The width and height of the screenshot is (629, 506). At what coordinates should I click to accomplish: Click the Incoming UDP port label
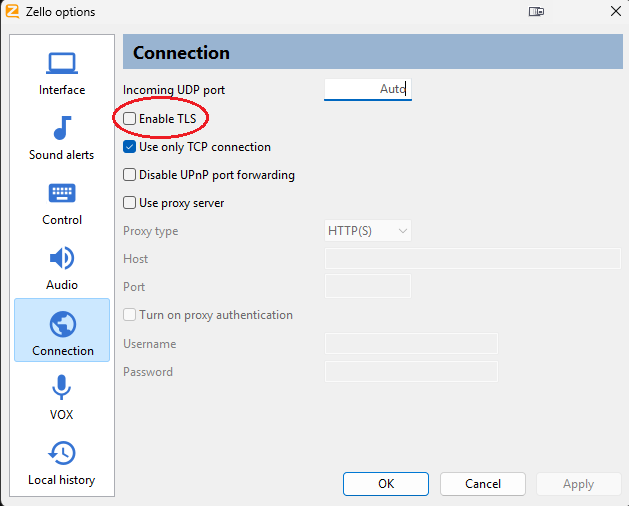coord(174,90)
